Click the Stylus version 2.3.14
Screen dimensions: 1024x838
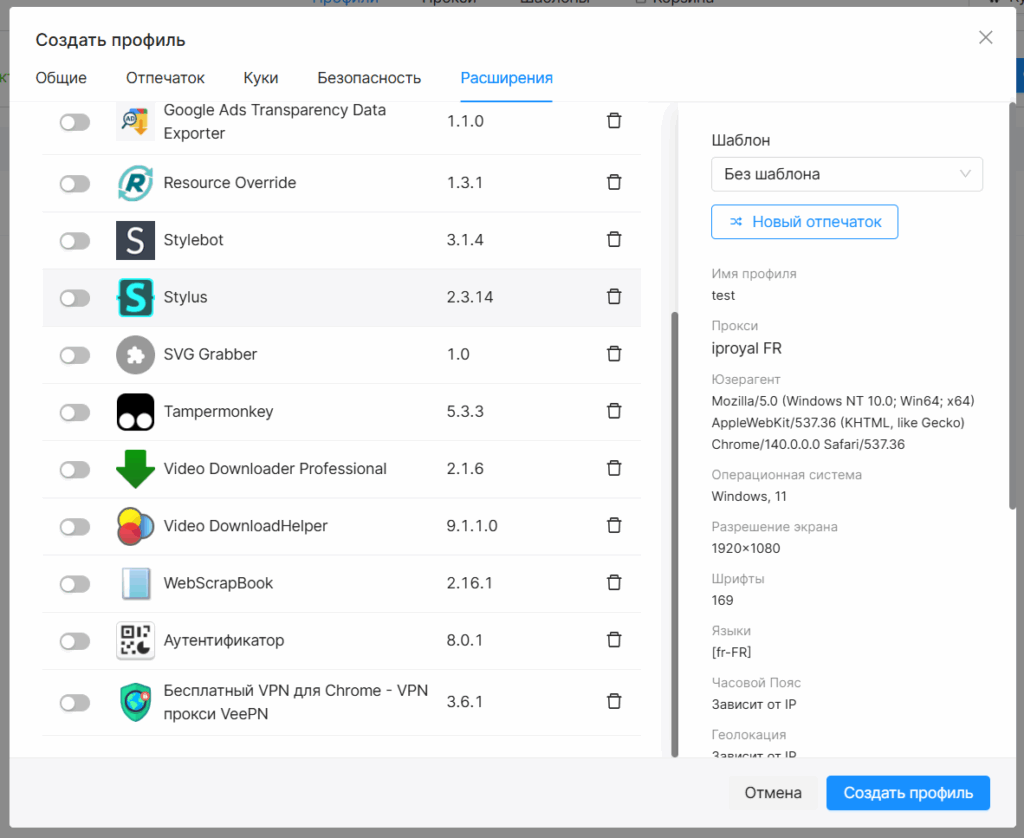[x=470, y=297]
